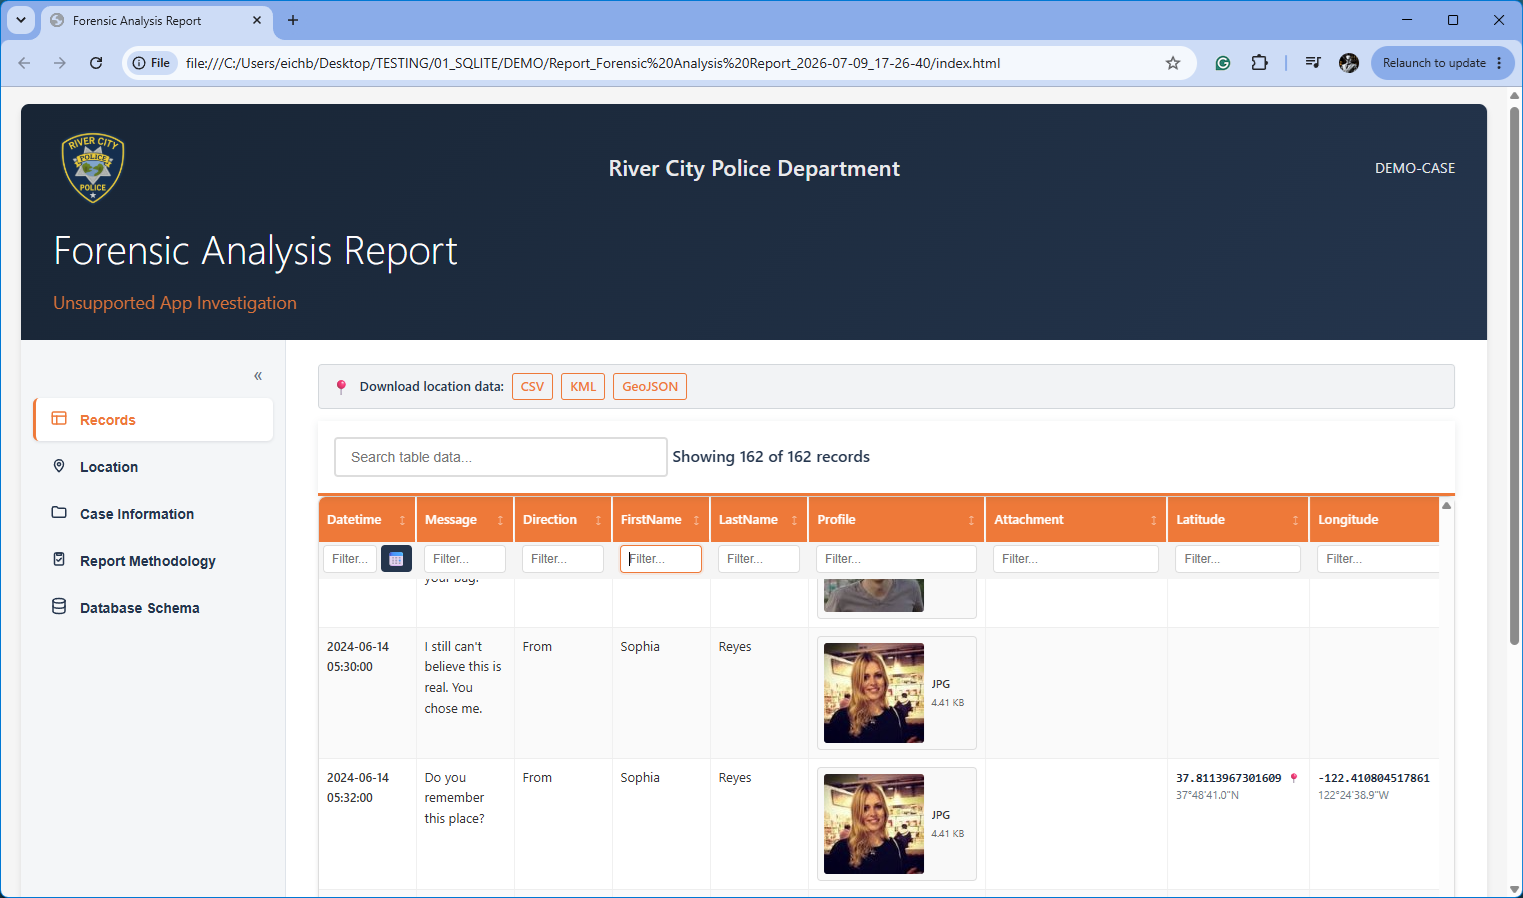Image resolution: width=1523 pixels, height=898 pixels.
Task: Collapse the sidebar with the double chevron
Action: coord(258,376)
